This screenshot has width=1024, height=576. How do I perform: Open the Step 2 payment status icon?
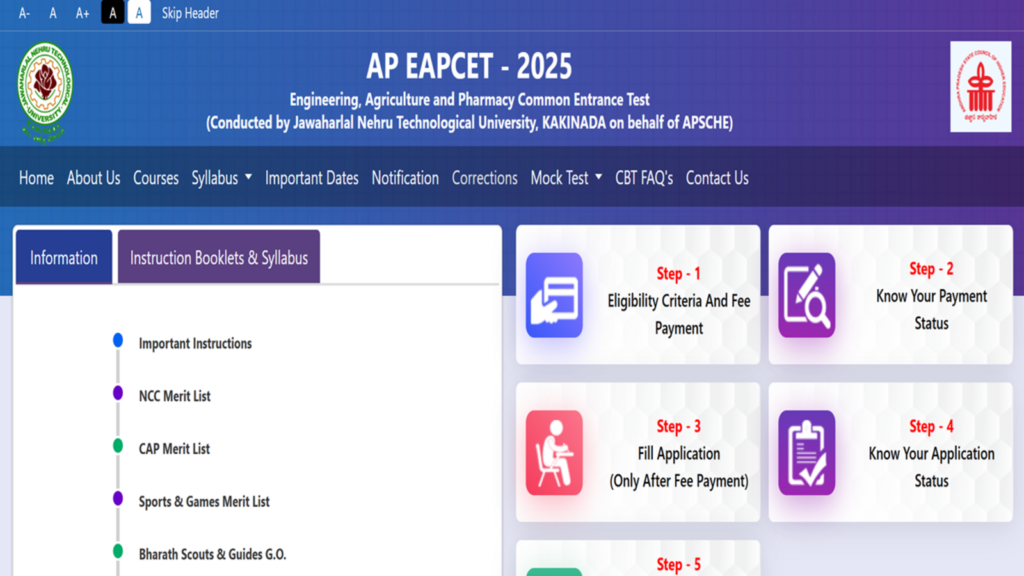807,295
